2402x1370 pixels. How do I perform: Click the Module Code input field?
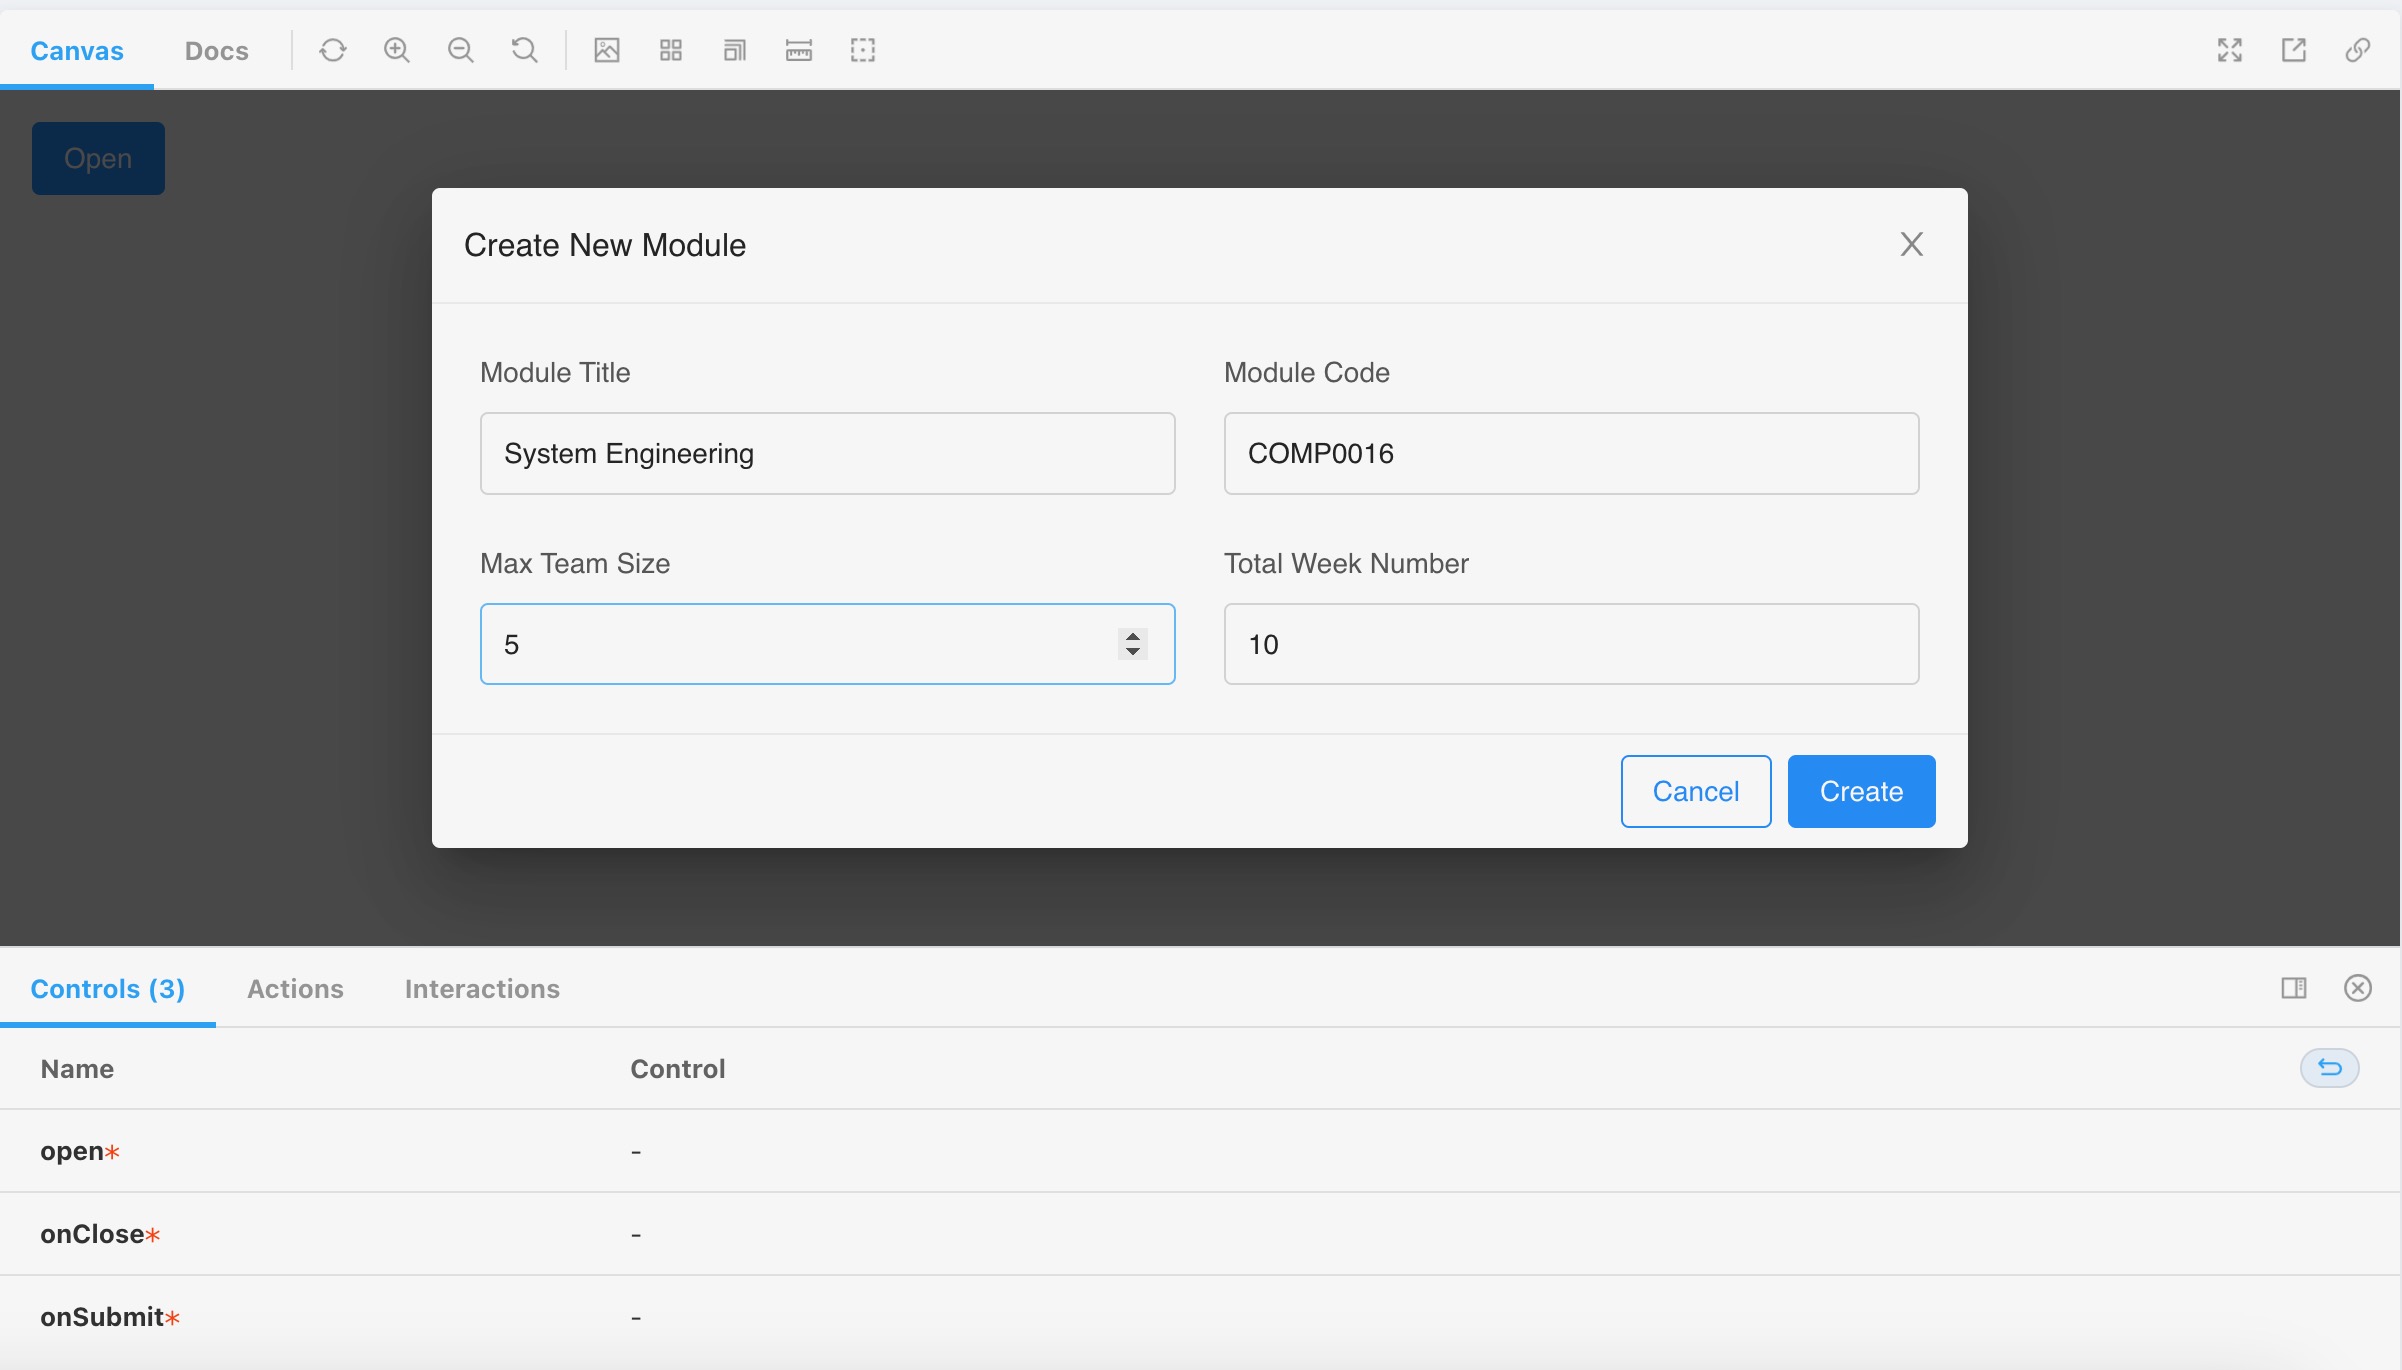pyautogui.click(x=1571, y=453)
